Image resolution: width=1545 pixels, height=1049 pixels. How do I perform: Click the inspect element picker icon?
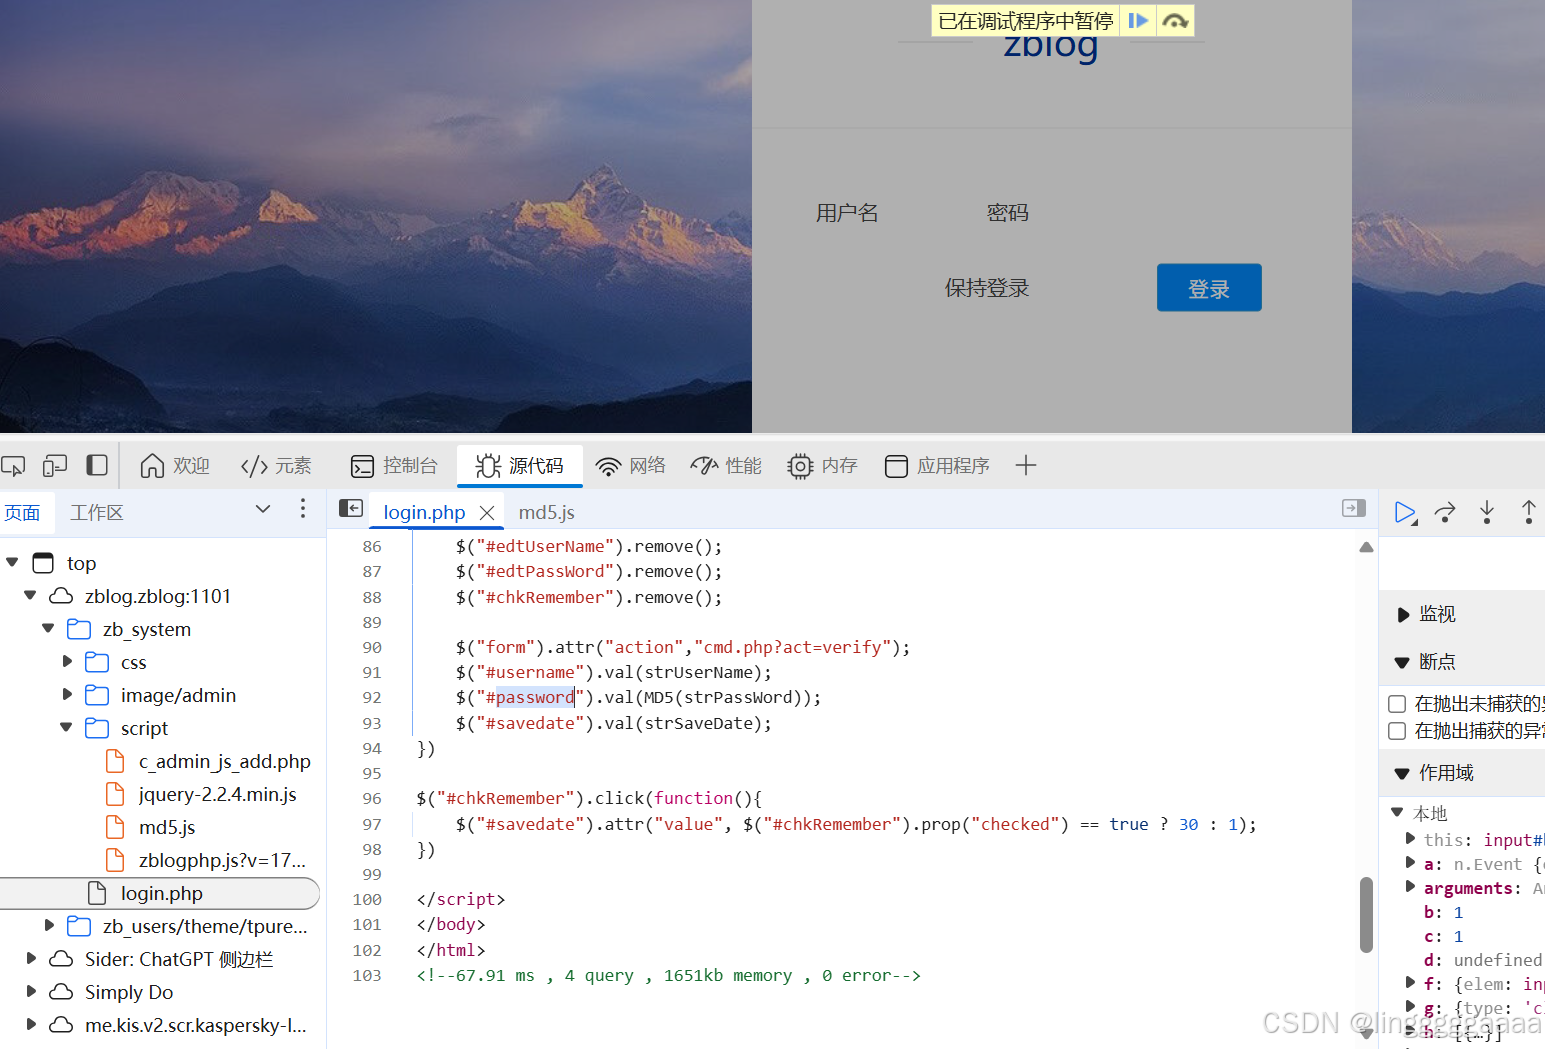pyautogui.click(x=13, y=466)
